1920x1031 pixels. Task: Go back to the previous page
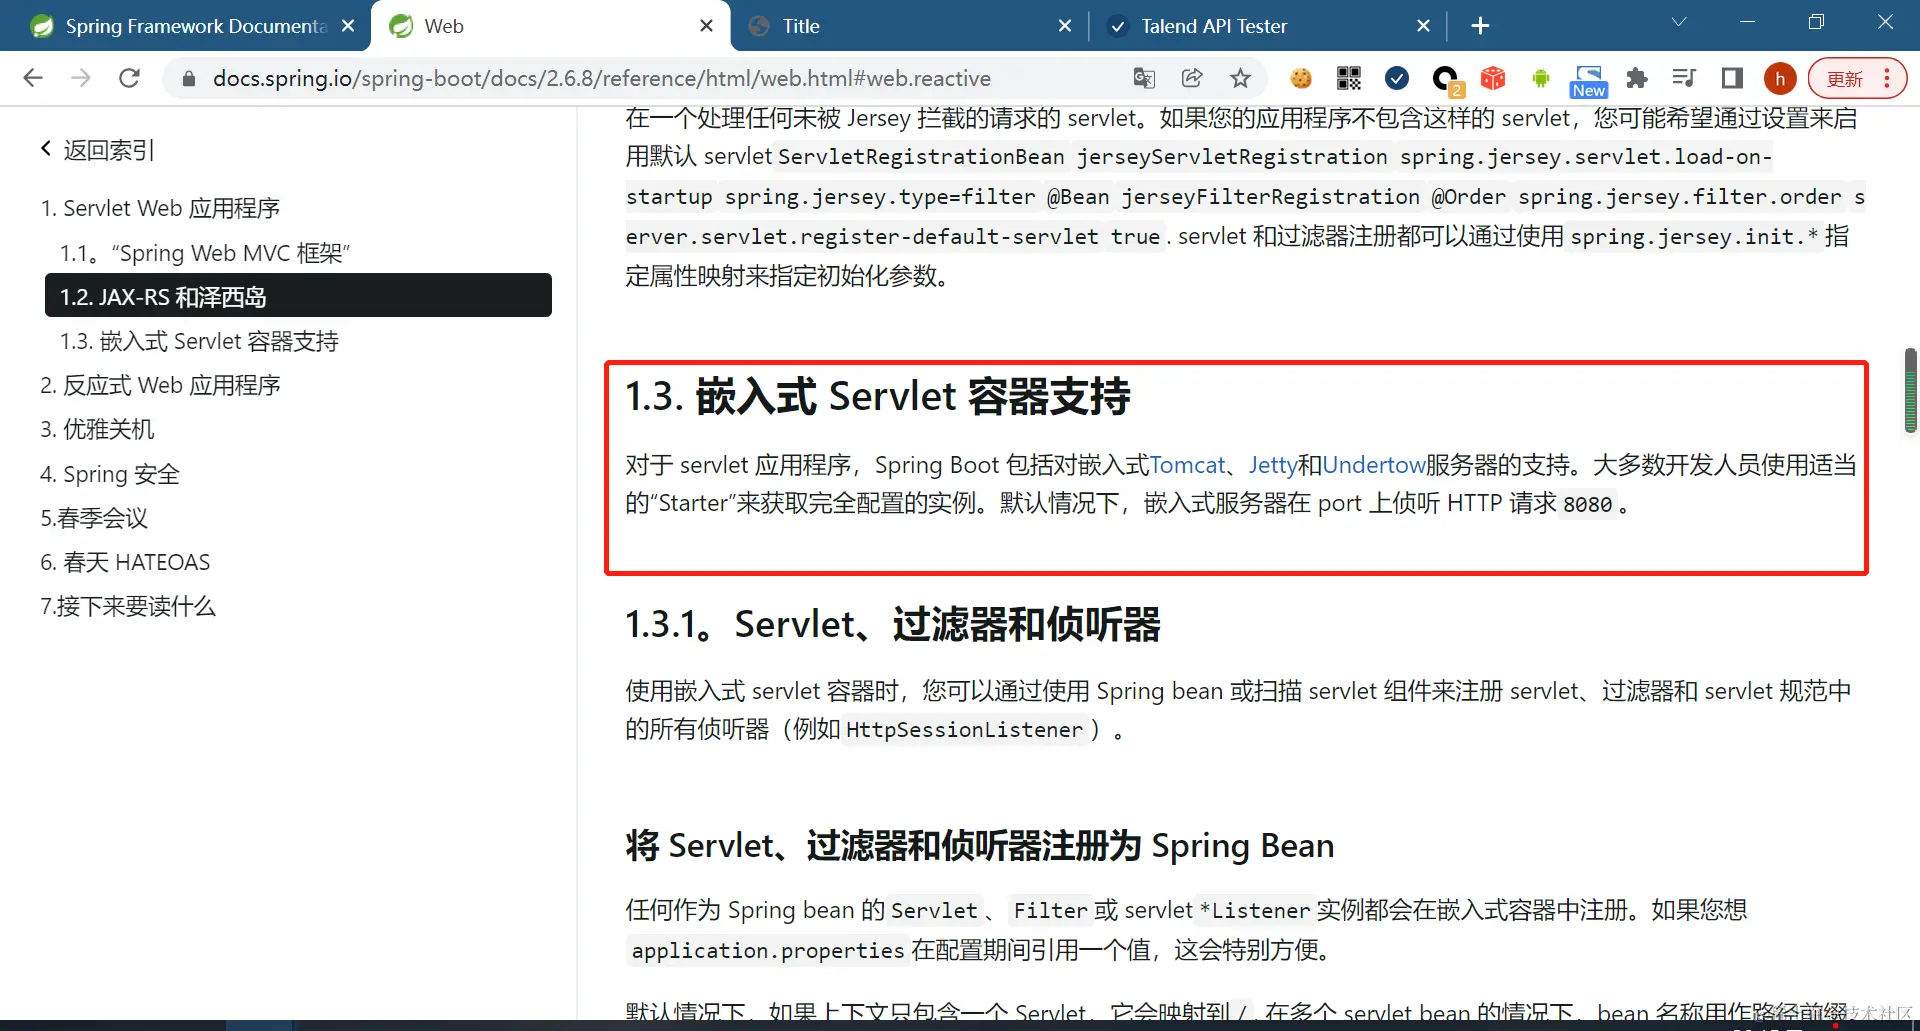(33, 78)
